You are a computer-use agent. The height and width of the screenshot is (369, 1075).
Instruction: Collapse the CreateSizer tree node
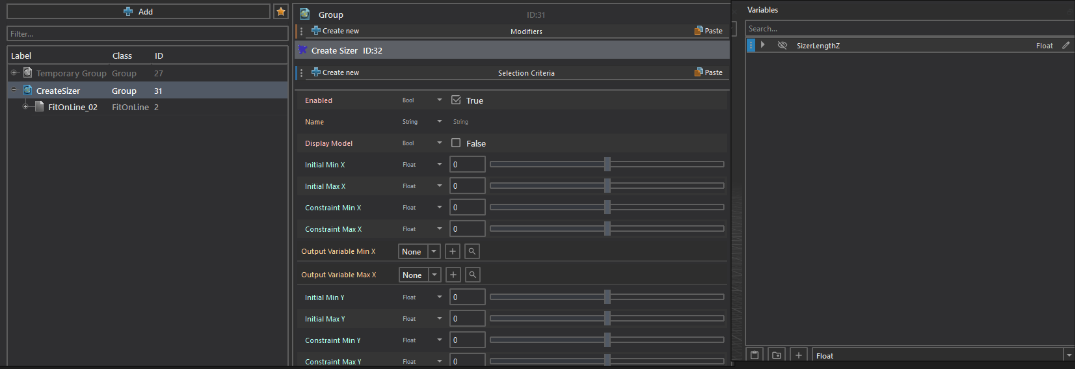click(x=14, y=91)
